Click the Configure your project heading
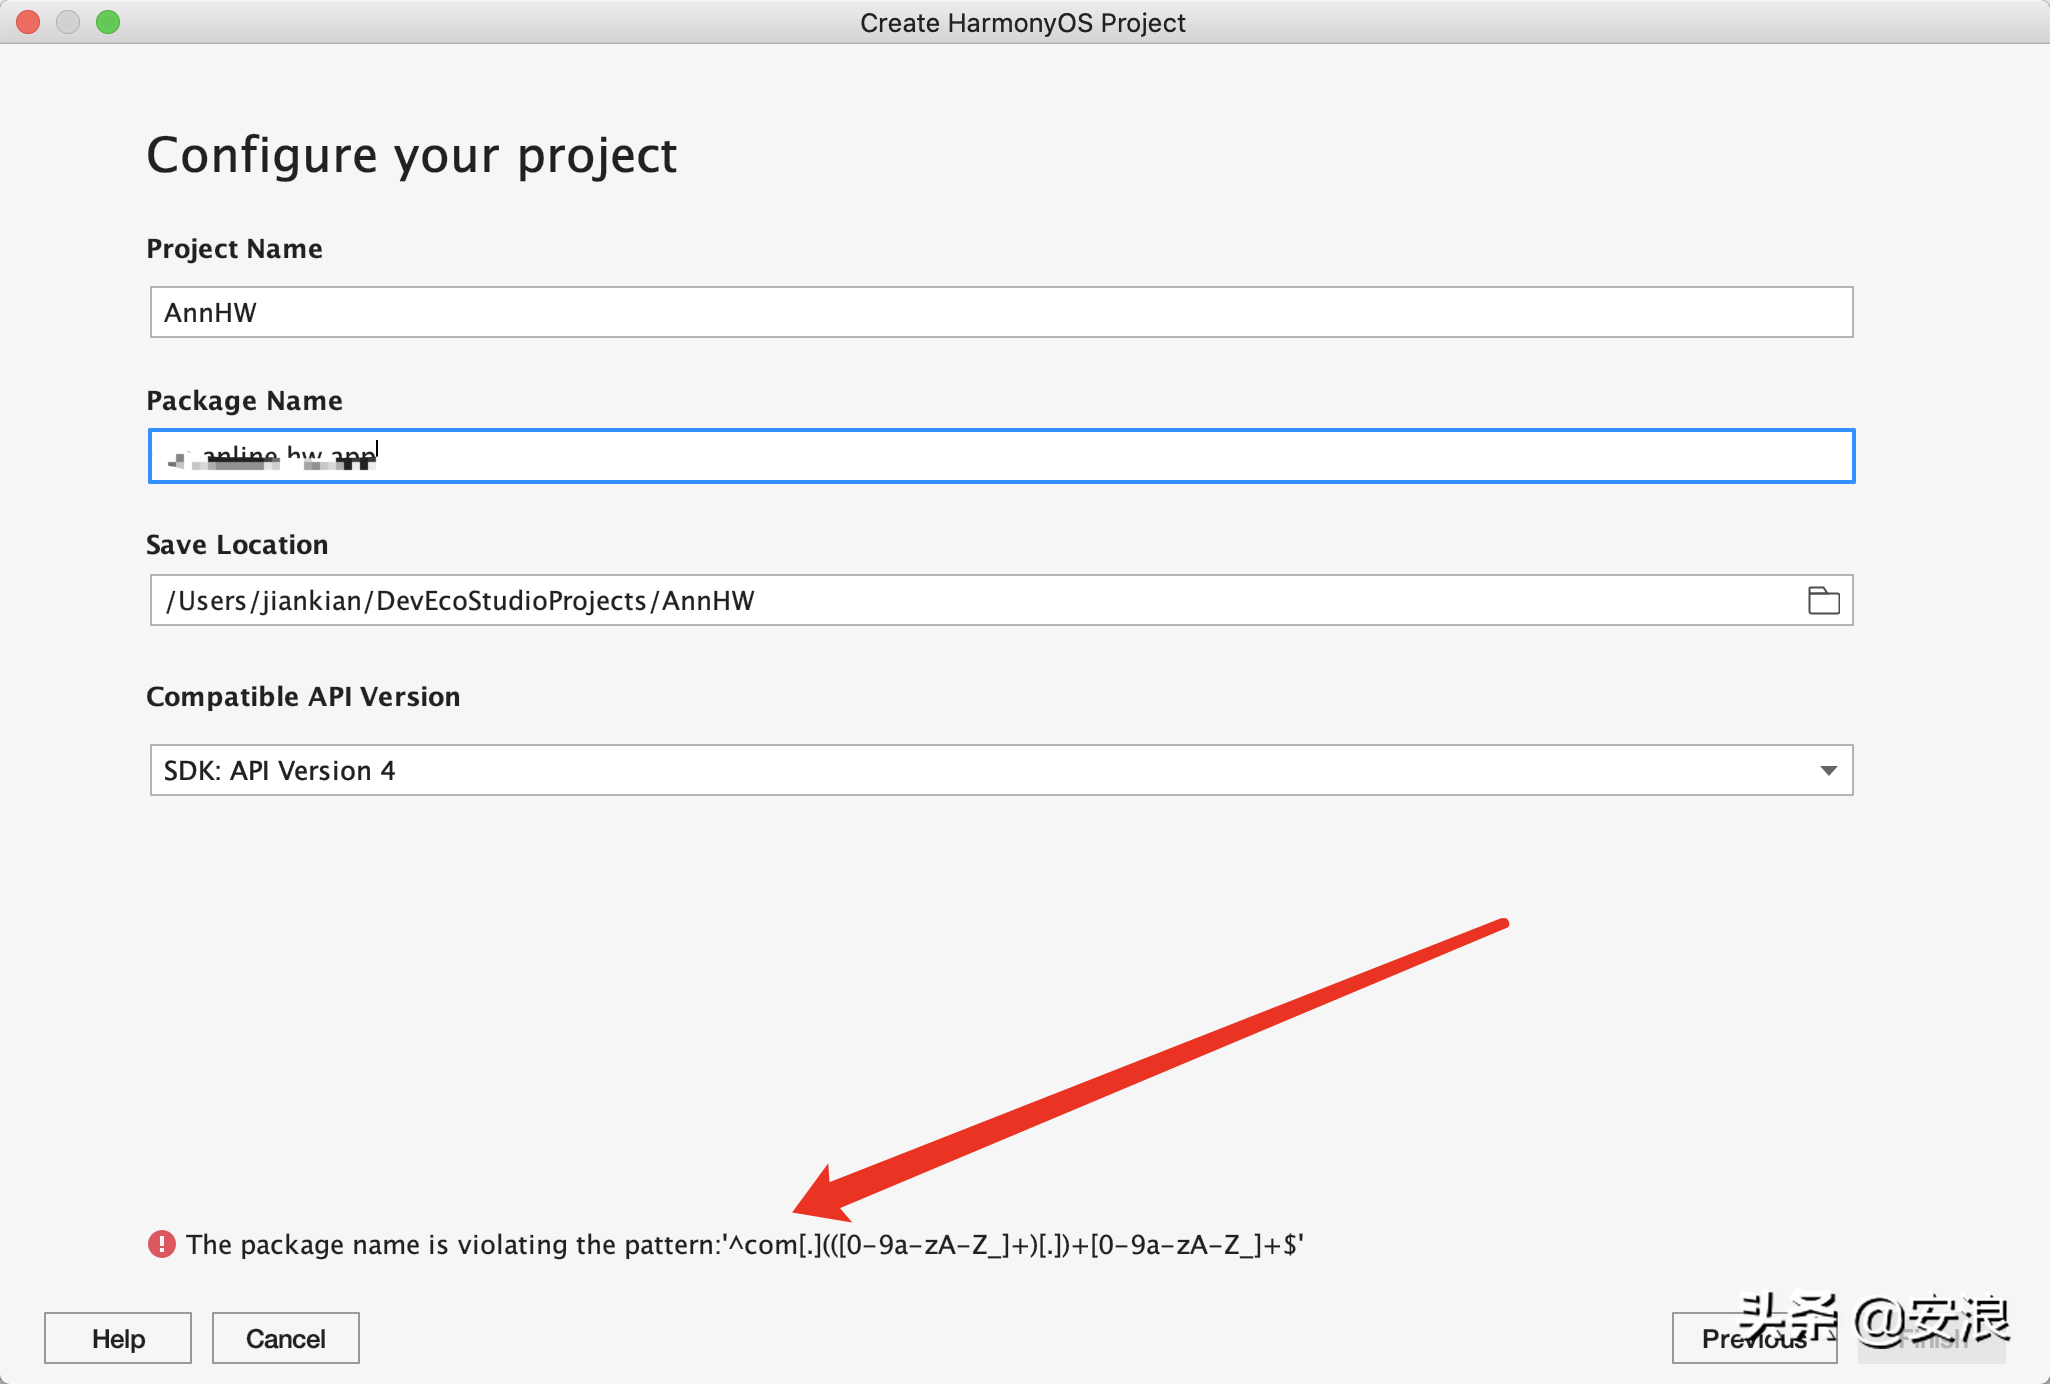This screenshot has width=2050, height=1384. click(411, 155)
